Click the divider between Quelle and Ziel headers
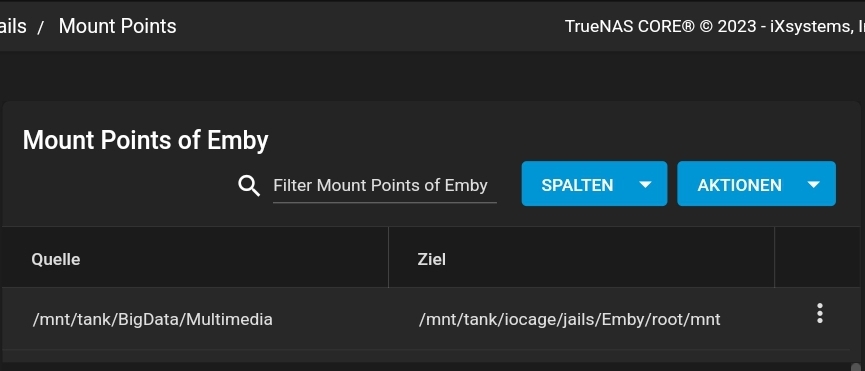Viewport: 865px width, 371px height. (388, 257)
